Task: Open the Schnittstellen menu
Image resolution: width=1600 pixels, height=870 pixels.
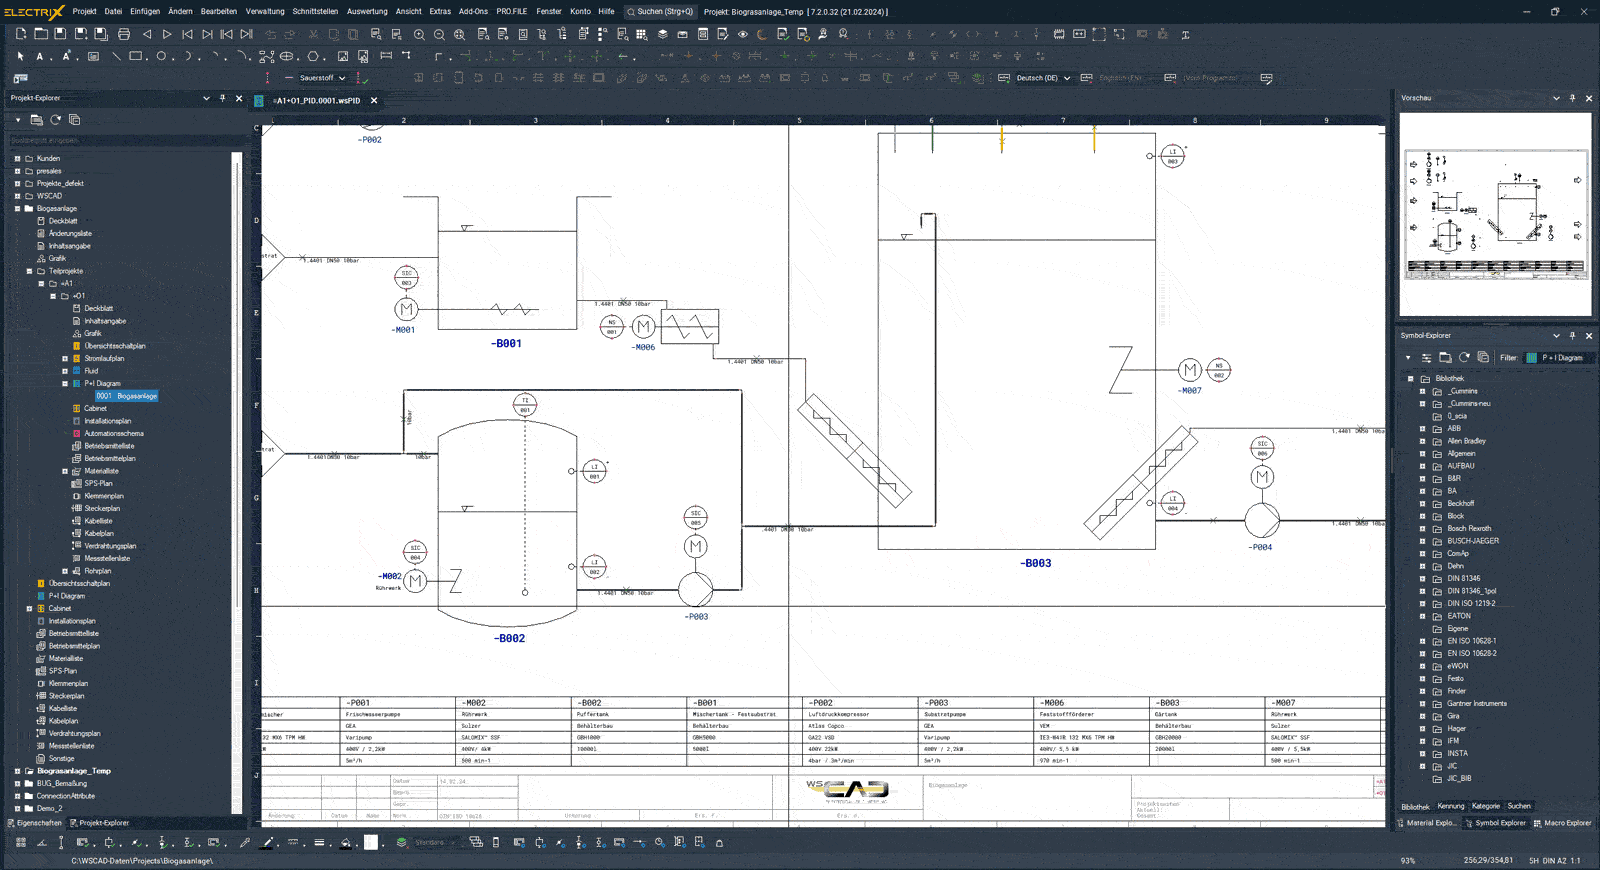Action: [x=315, y=12]
